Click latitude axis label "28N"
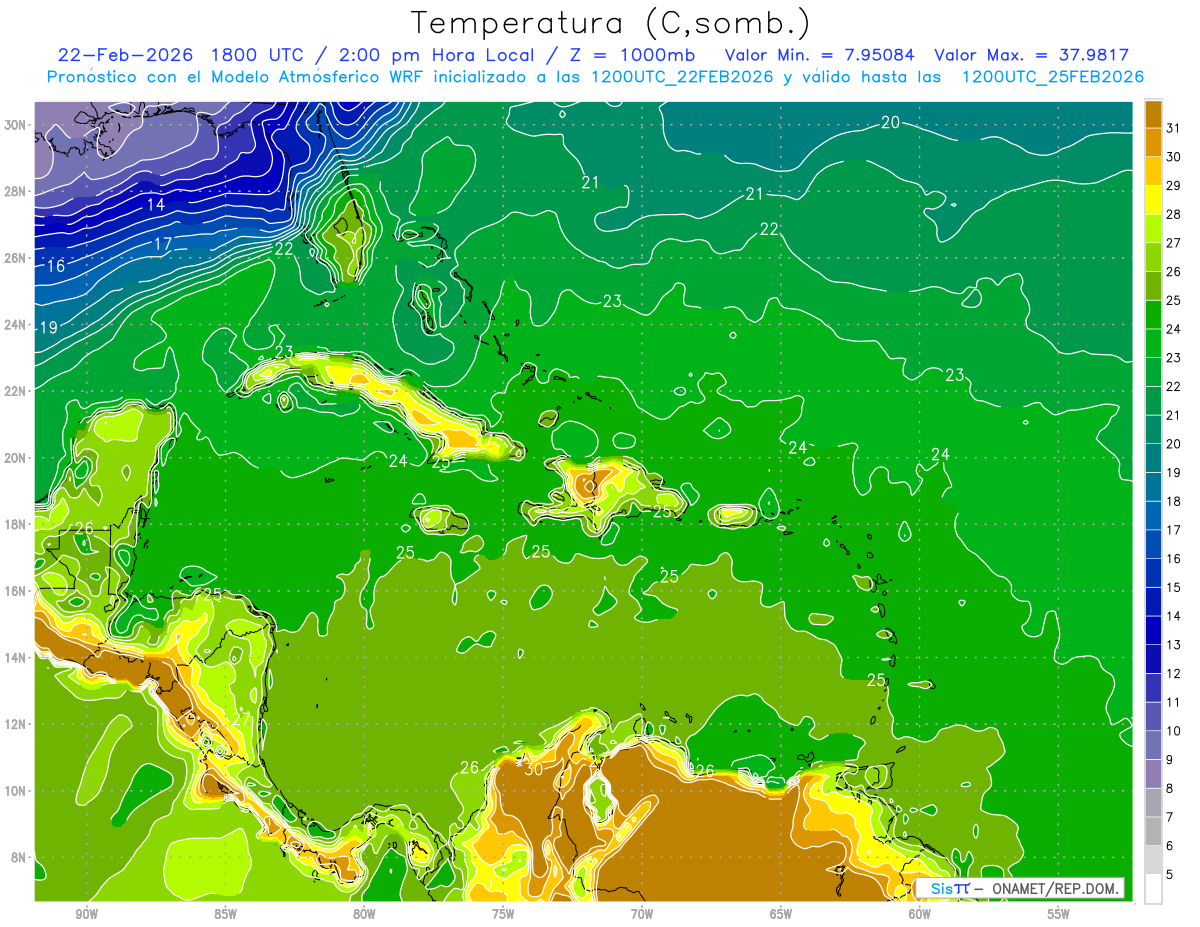 click(x=16, y=191)
